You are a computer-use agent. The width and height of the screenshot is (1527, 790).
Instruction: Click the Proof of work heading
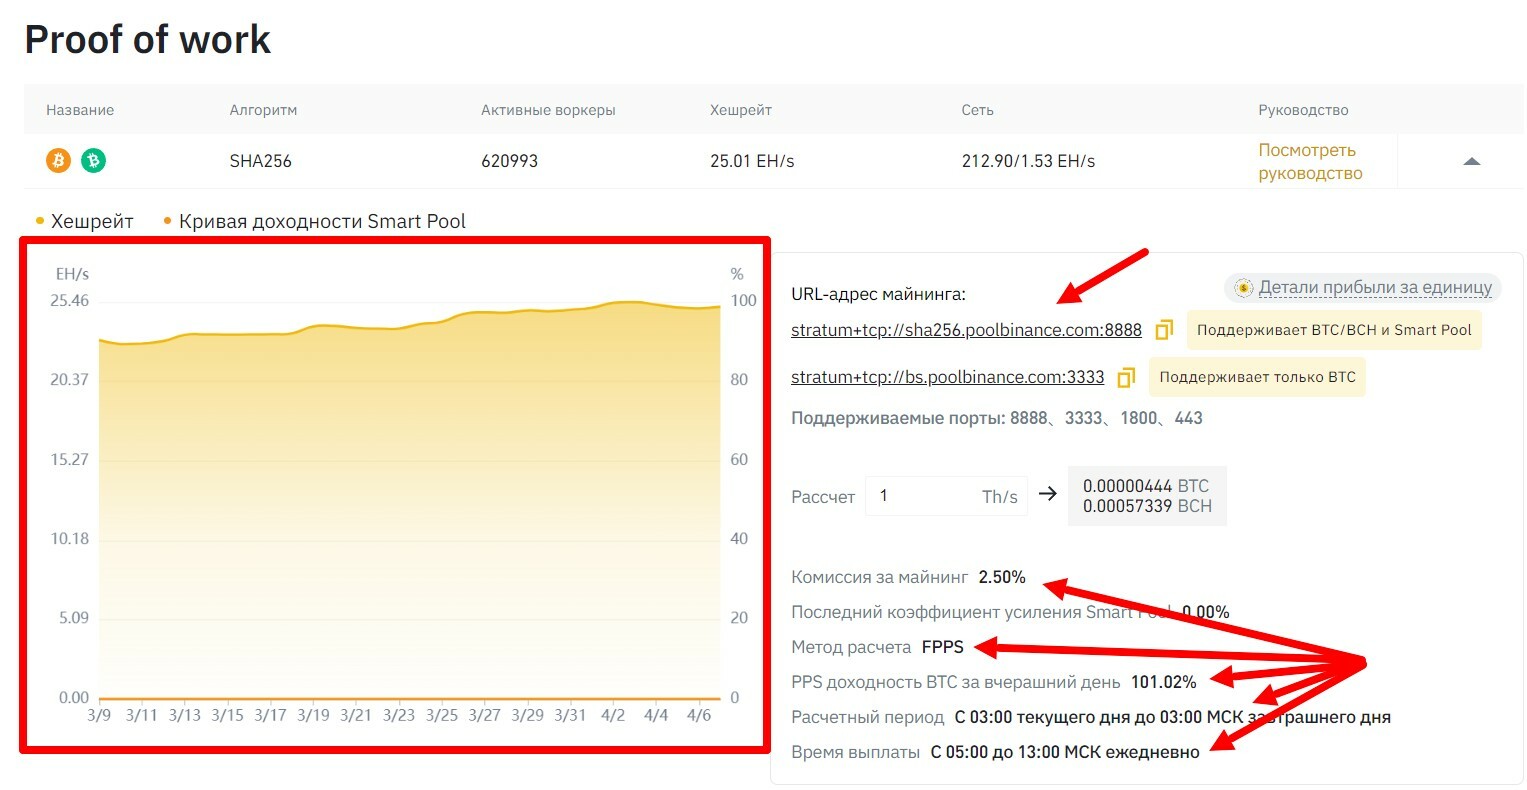[147, 40]
